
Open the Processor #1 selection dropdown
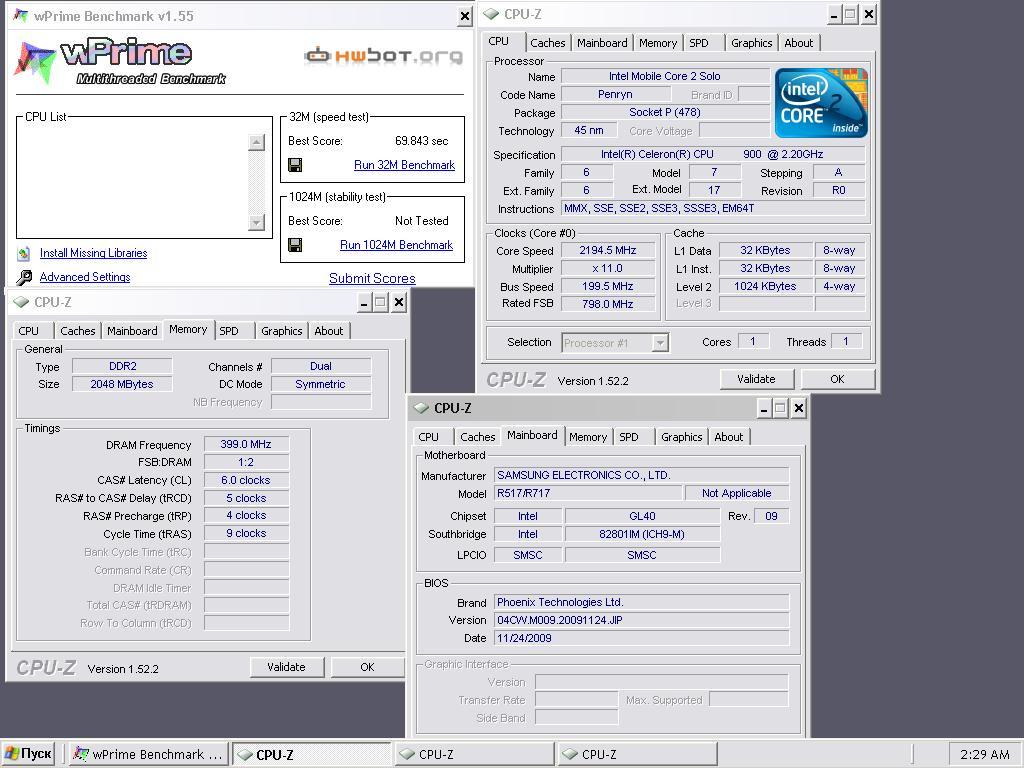[x=661, y=343]
